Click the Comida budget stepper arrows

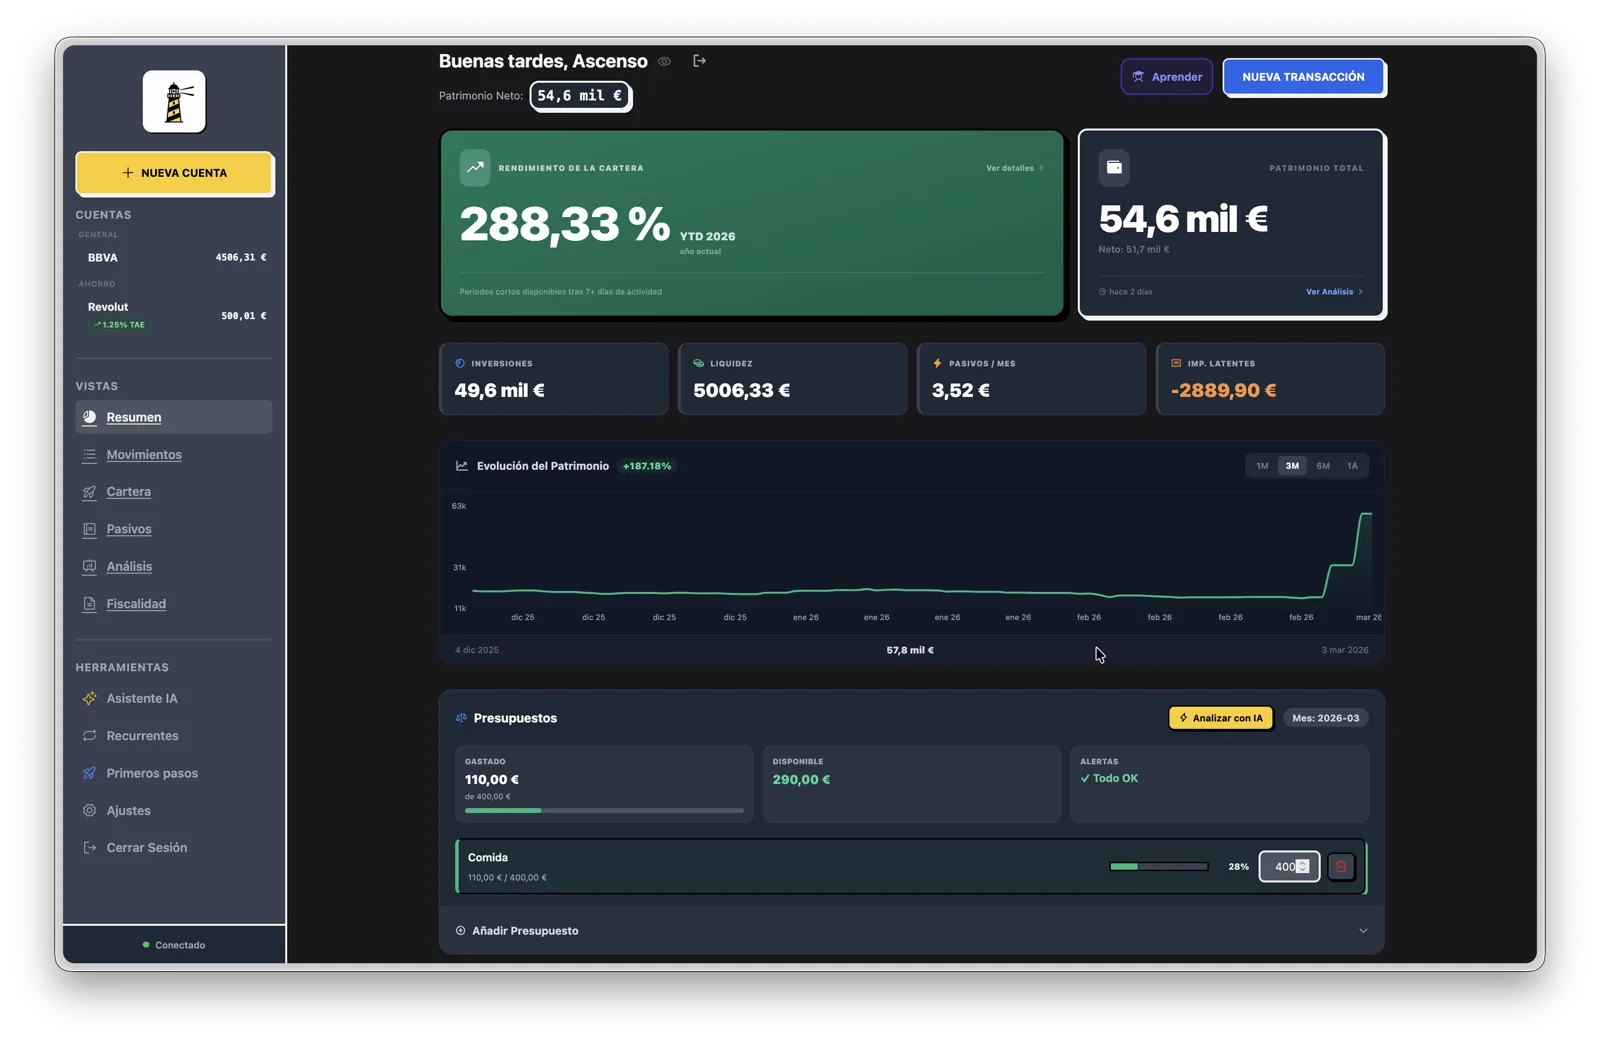1302,867
